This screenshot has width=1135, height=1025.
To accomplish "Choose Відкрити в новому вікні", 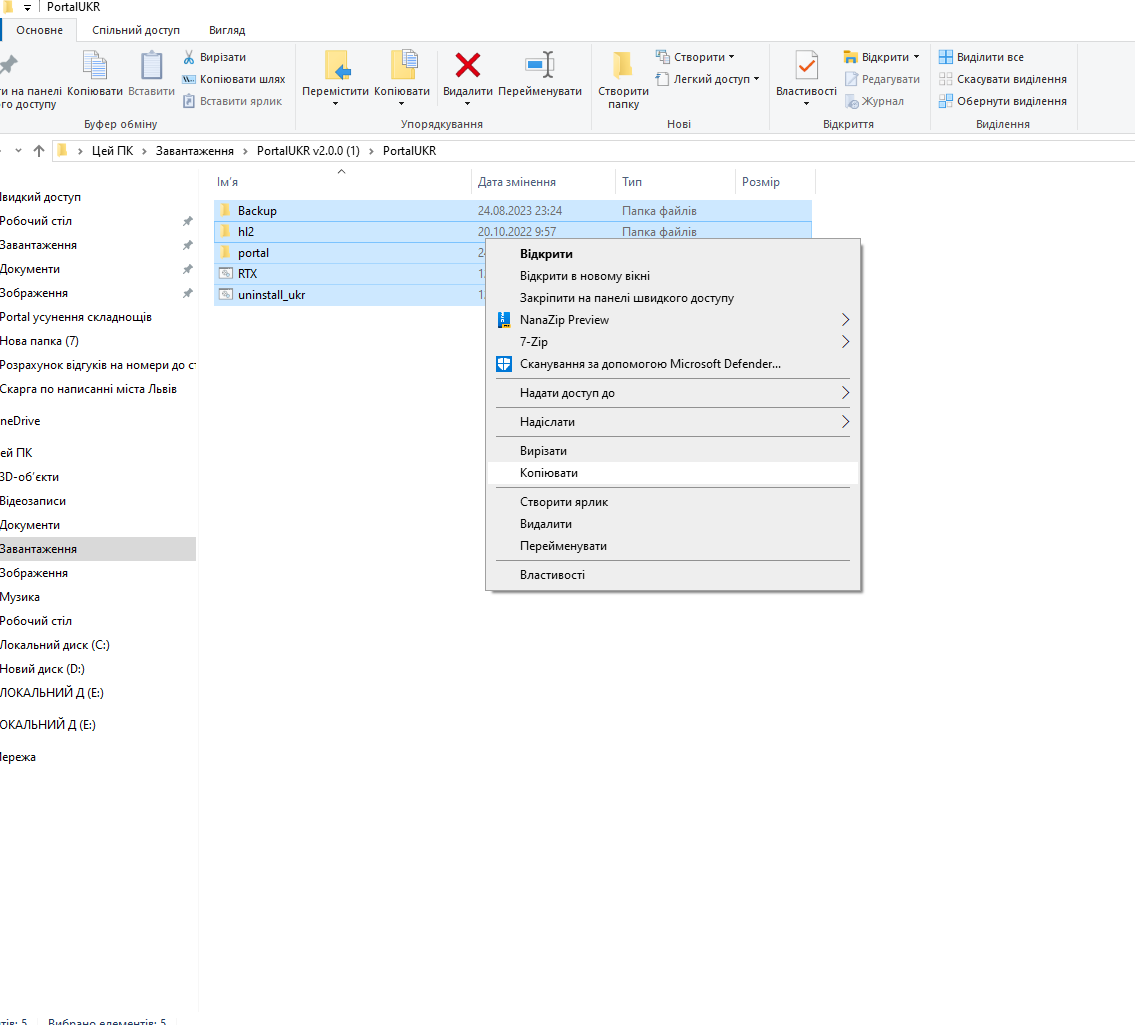I will coord(673,276).
